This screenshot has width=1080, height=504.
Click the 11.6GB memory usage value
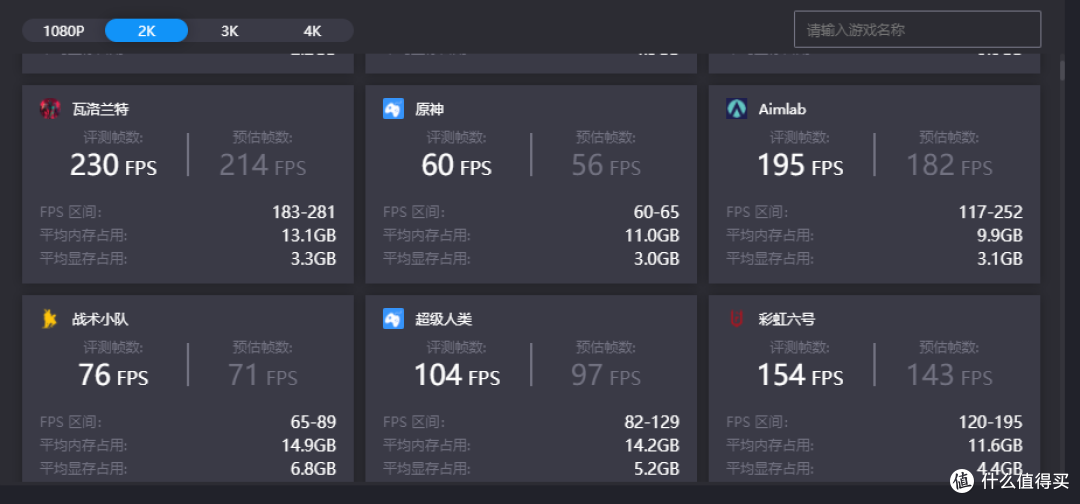point(995,445)
